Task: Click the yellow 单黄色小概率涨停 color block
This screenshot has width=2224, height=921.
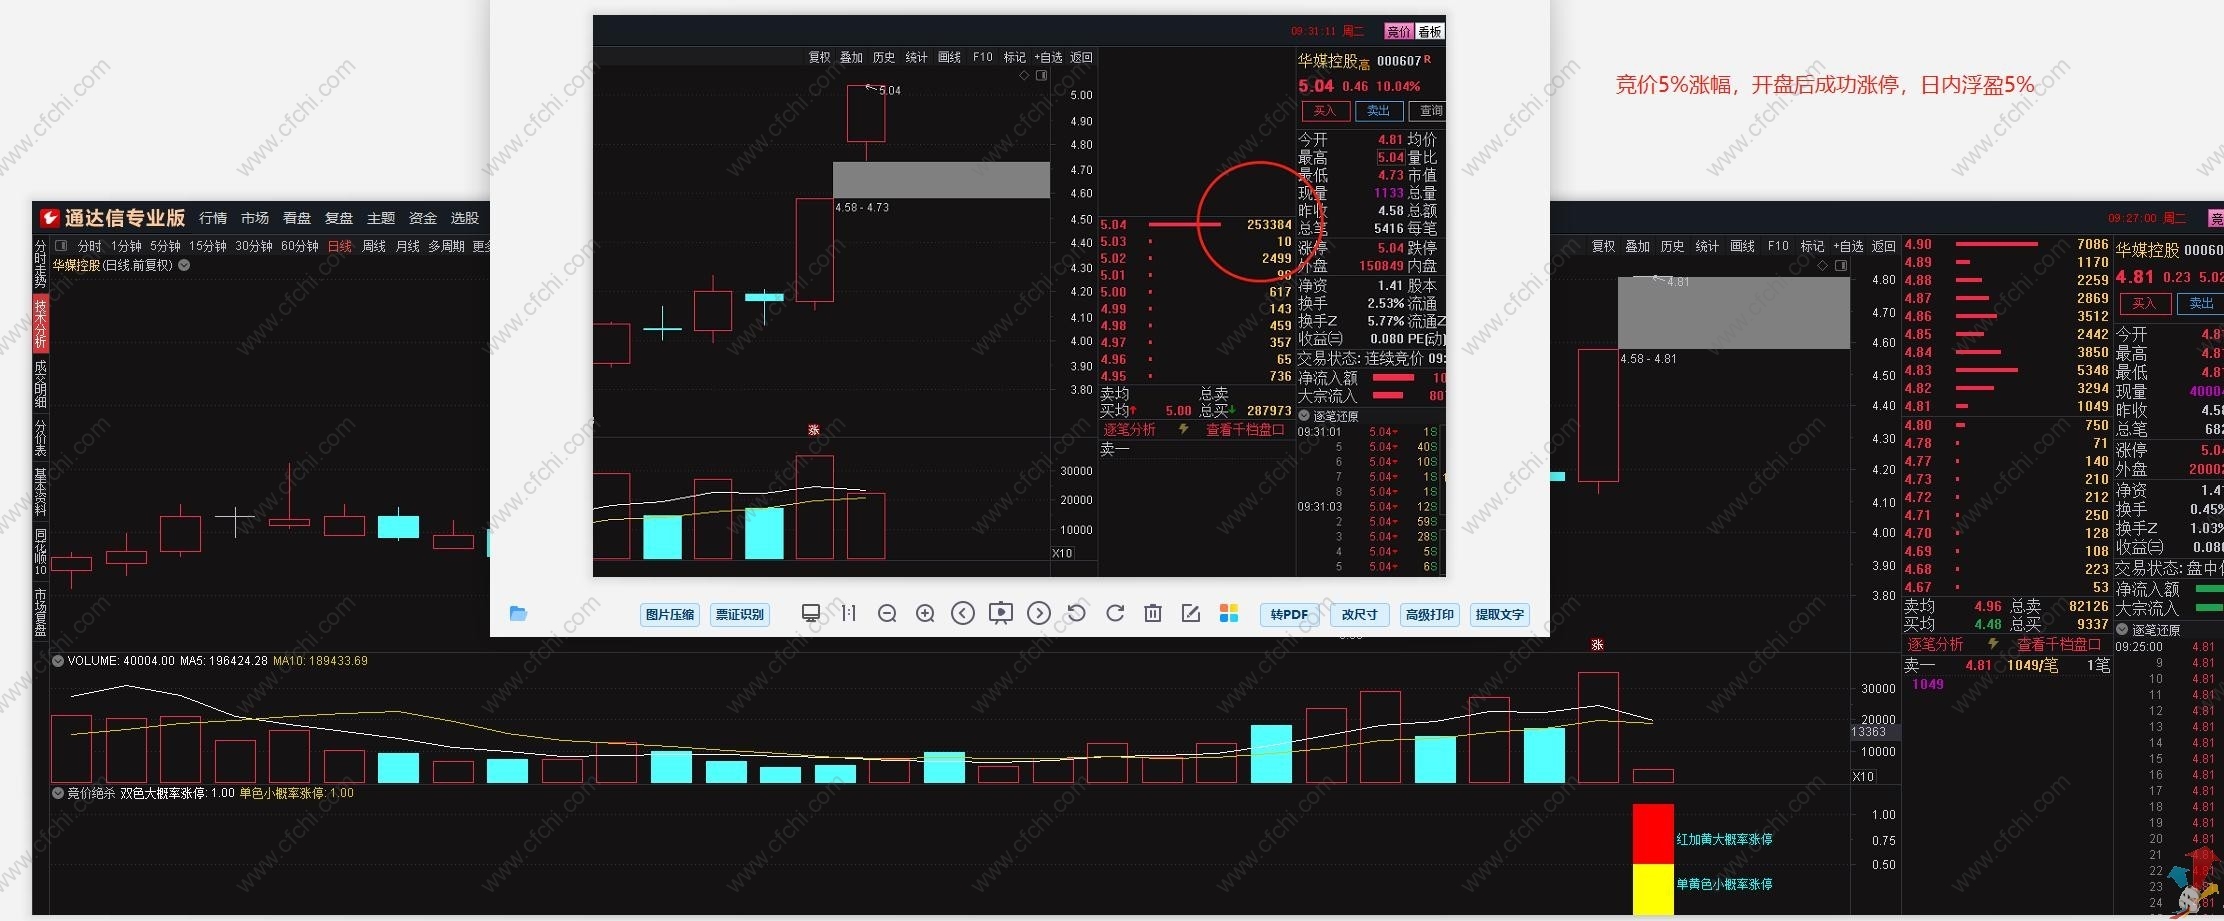Action: (x=1653, y=889)
